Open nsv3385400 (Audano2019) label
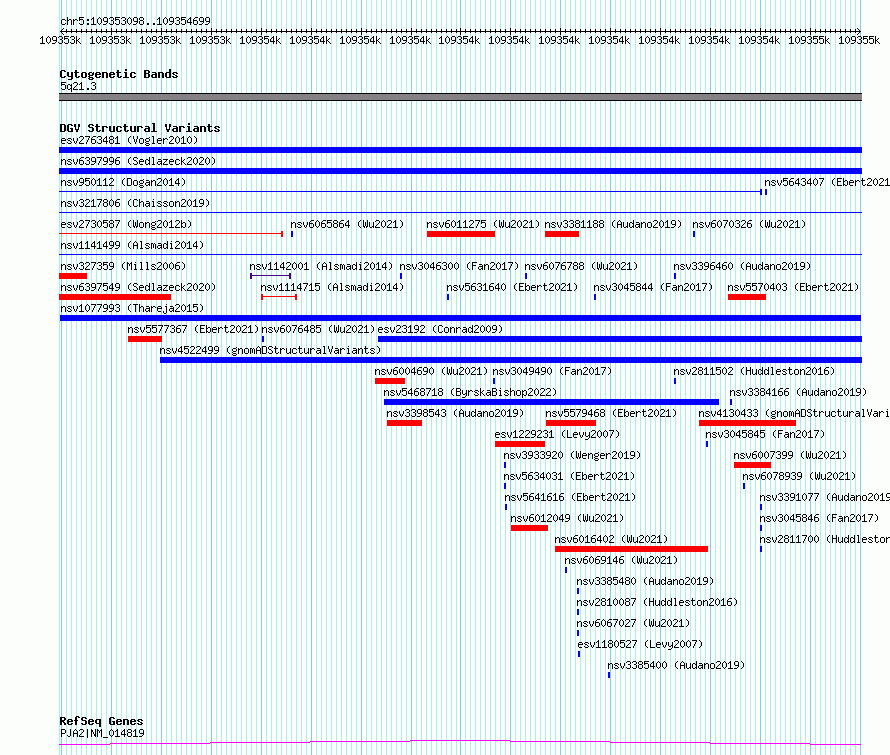Screen dimensions: 890x755 (x=676, y=665)
